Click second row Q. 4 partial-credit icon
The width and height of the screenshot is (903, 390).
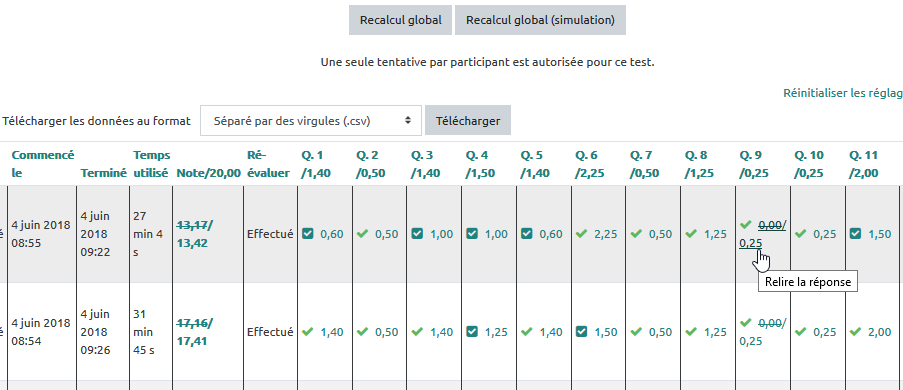pyautogui.click(x=472, y=331)
